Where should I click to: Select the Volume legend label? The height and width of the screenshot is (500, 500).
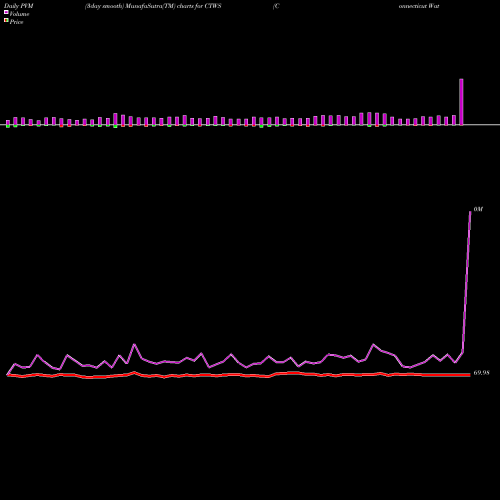tap(19, 14)
